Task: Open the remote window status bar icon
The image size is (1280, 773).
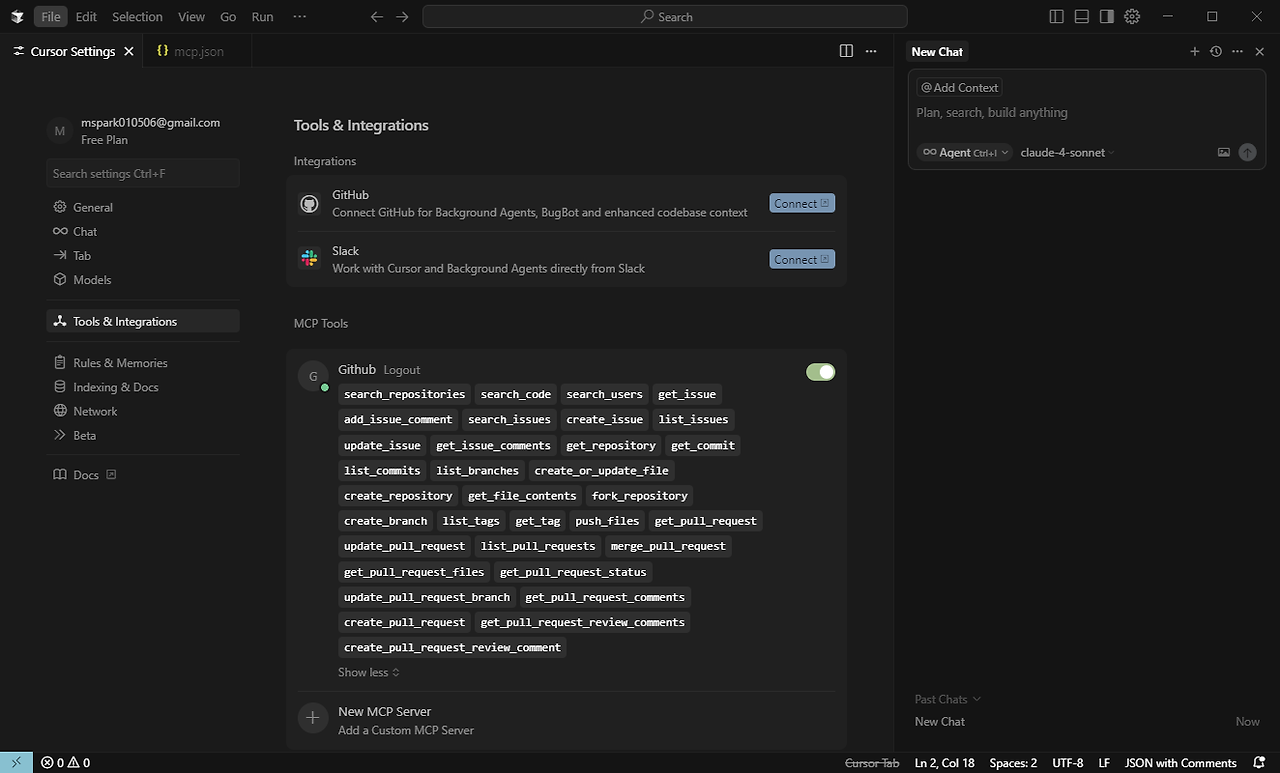Action: point(16,763)
